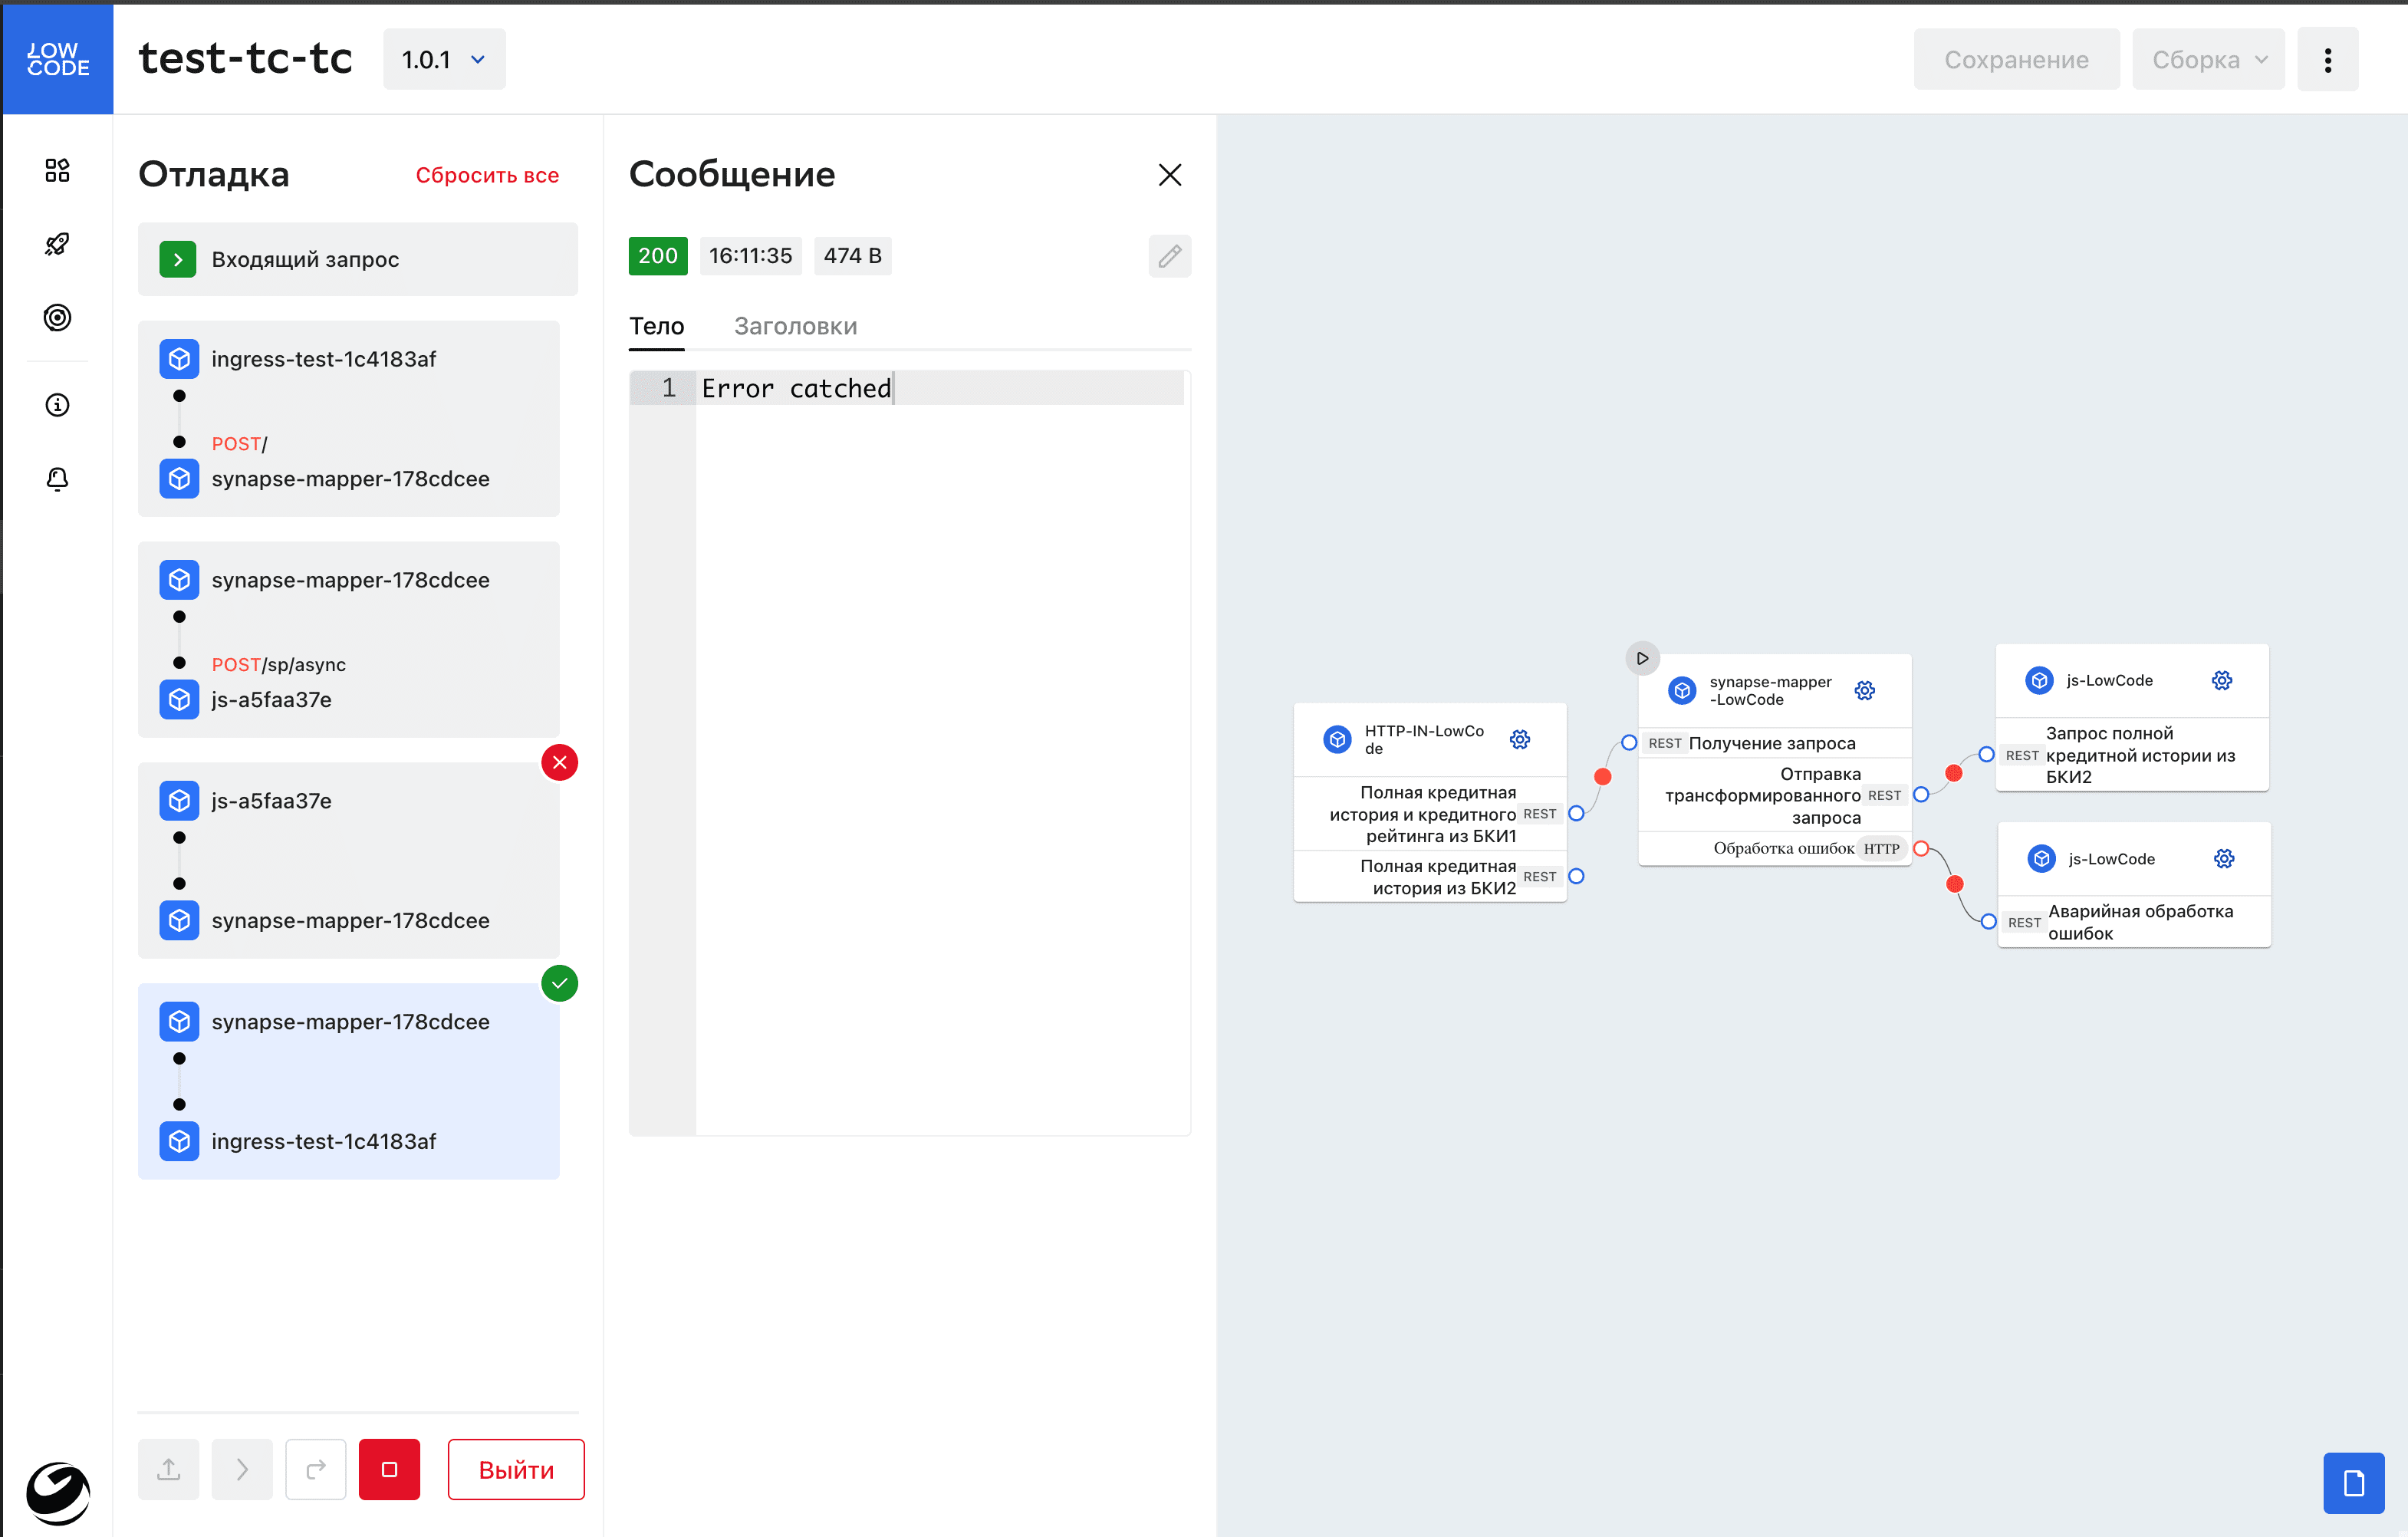Select the Тело tab

point(656,326)
